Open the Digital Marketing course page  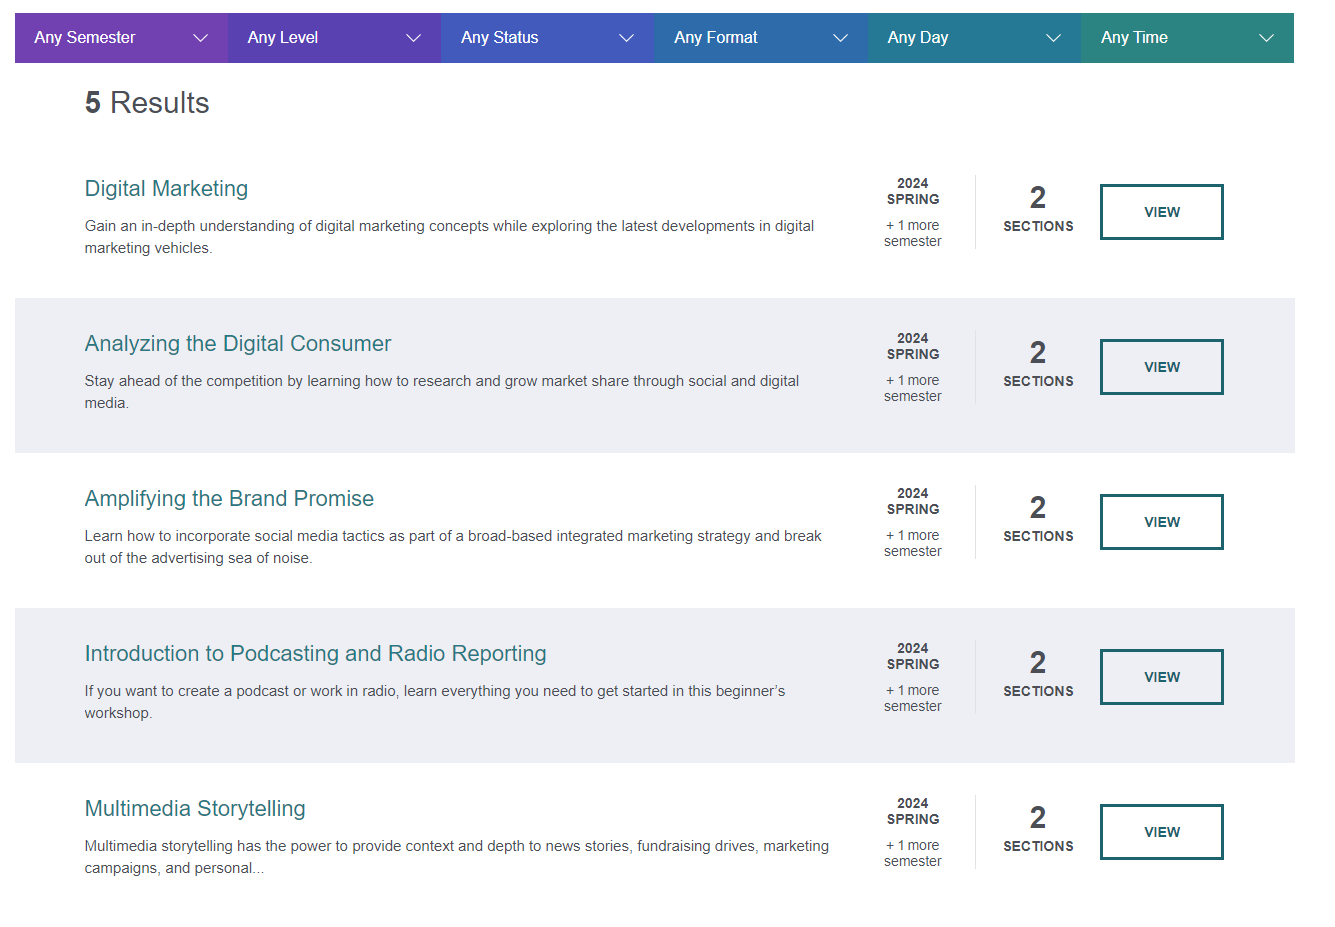(166, 188)
